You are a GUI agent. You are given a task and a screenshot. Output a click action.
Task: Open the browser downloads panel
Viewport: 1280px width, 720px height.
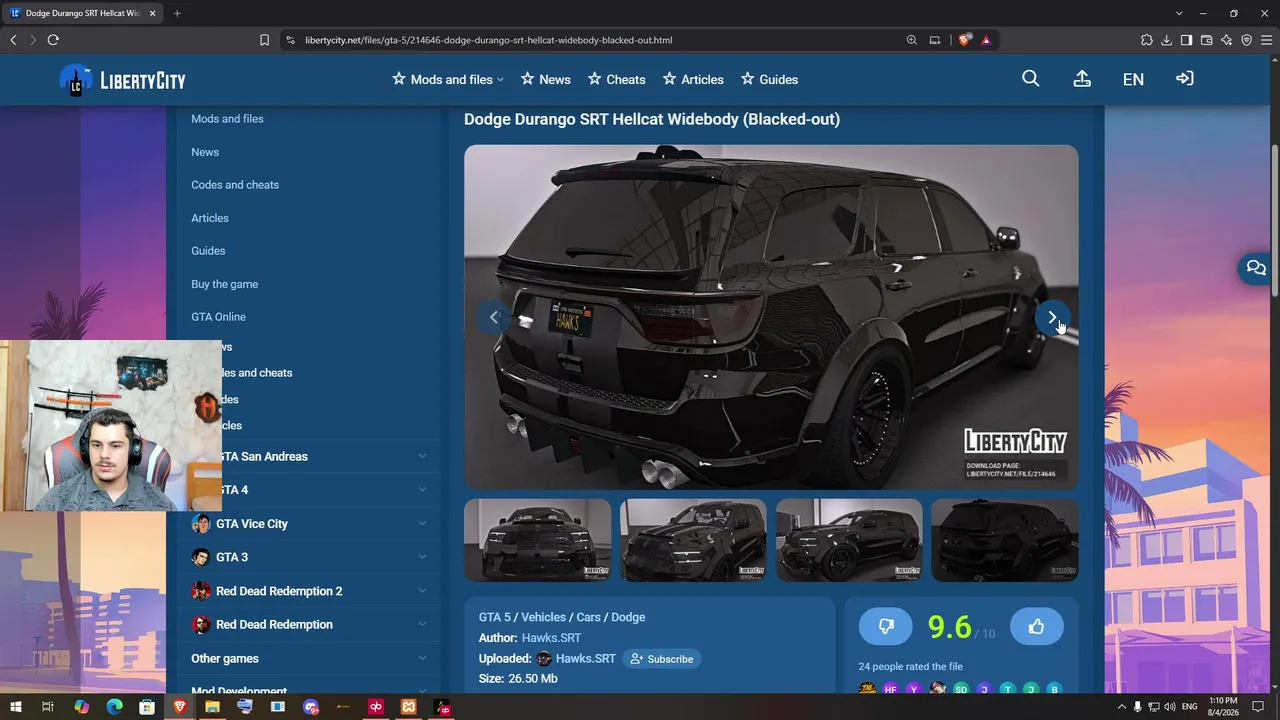(x=1167, y=40)
